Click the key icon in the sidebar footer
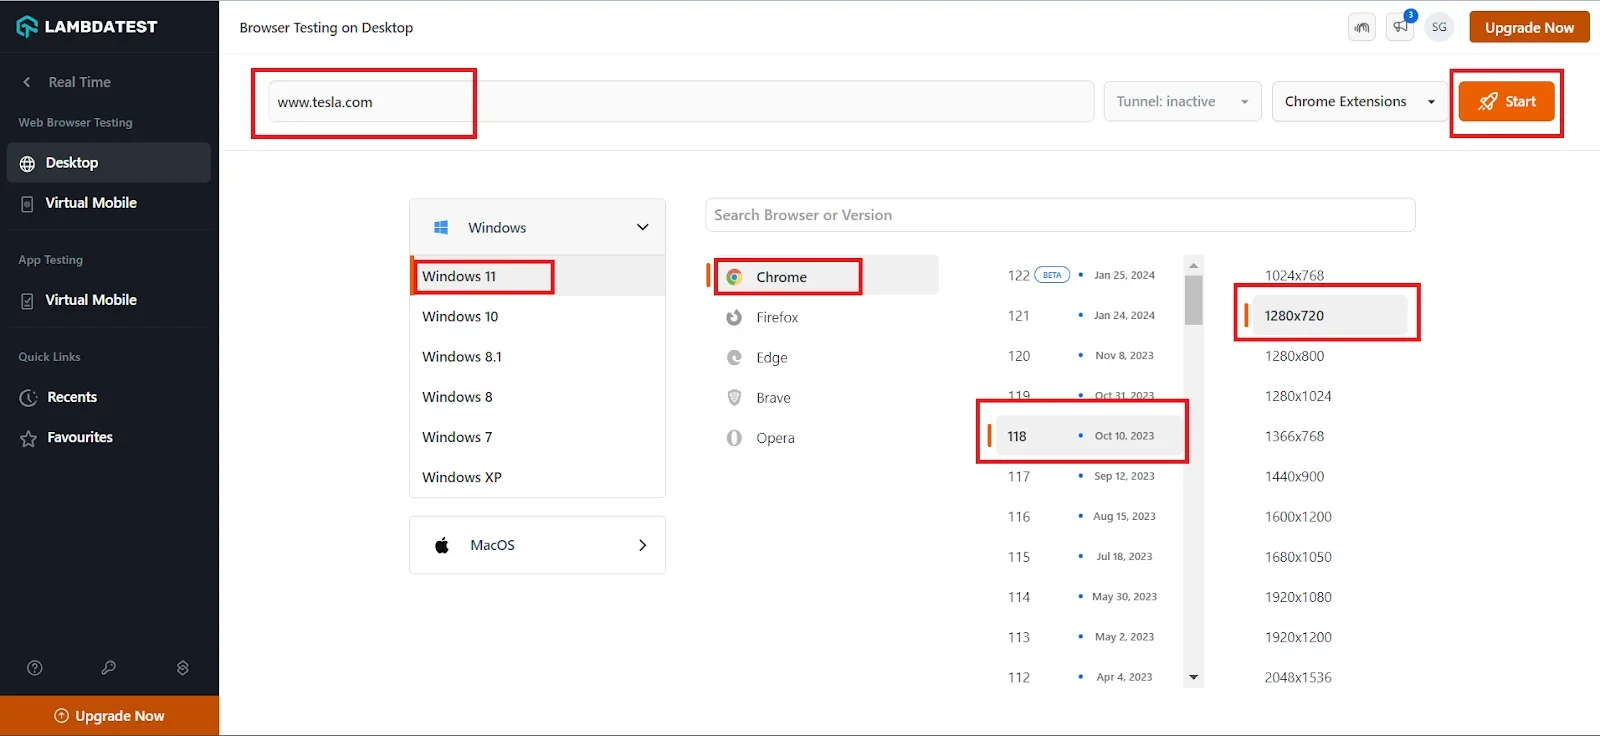The width and height of the screenshot is (1600, 736). click(109, 668)
